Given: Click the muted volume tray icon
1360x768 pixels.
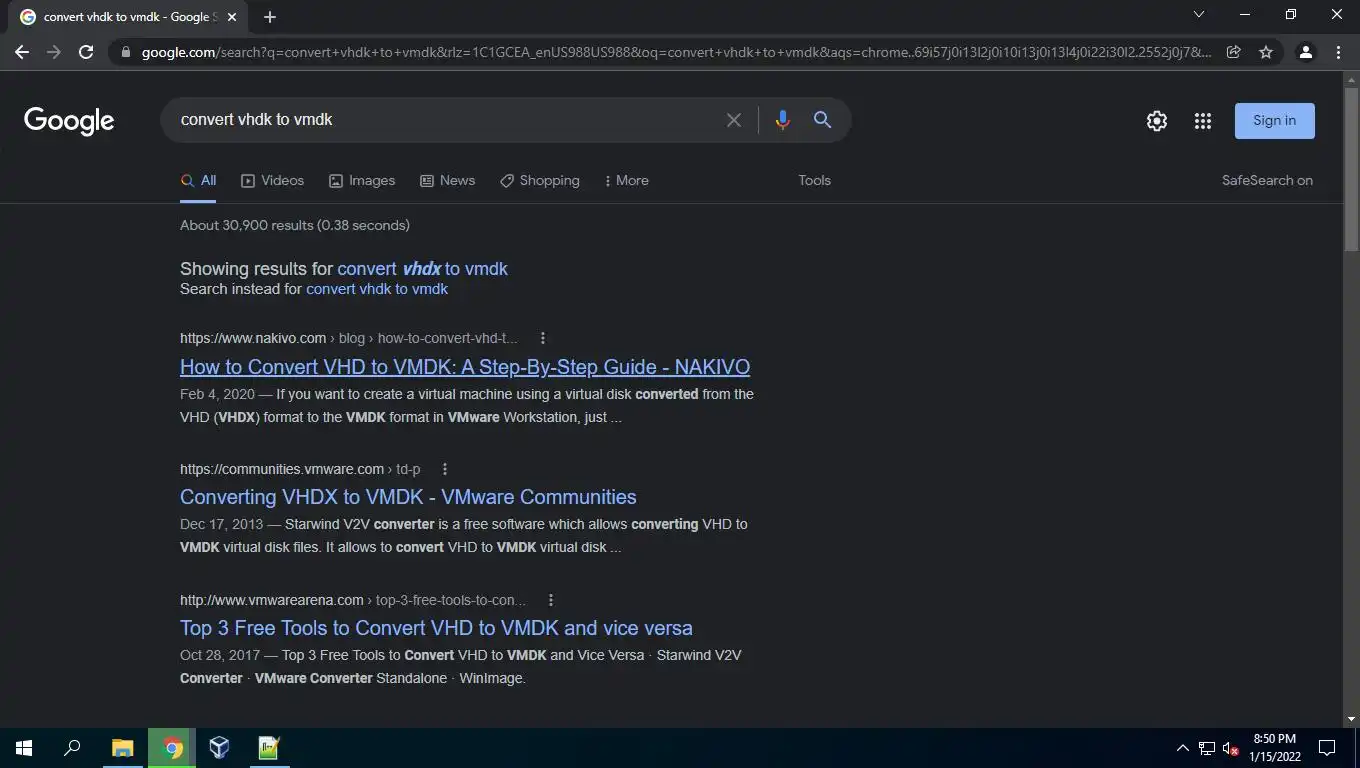Looking at the screenshot, I should [x=1232, y=748].
